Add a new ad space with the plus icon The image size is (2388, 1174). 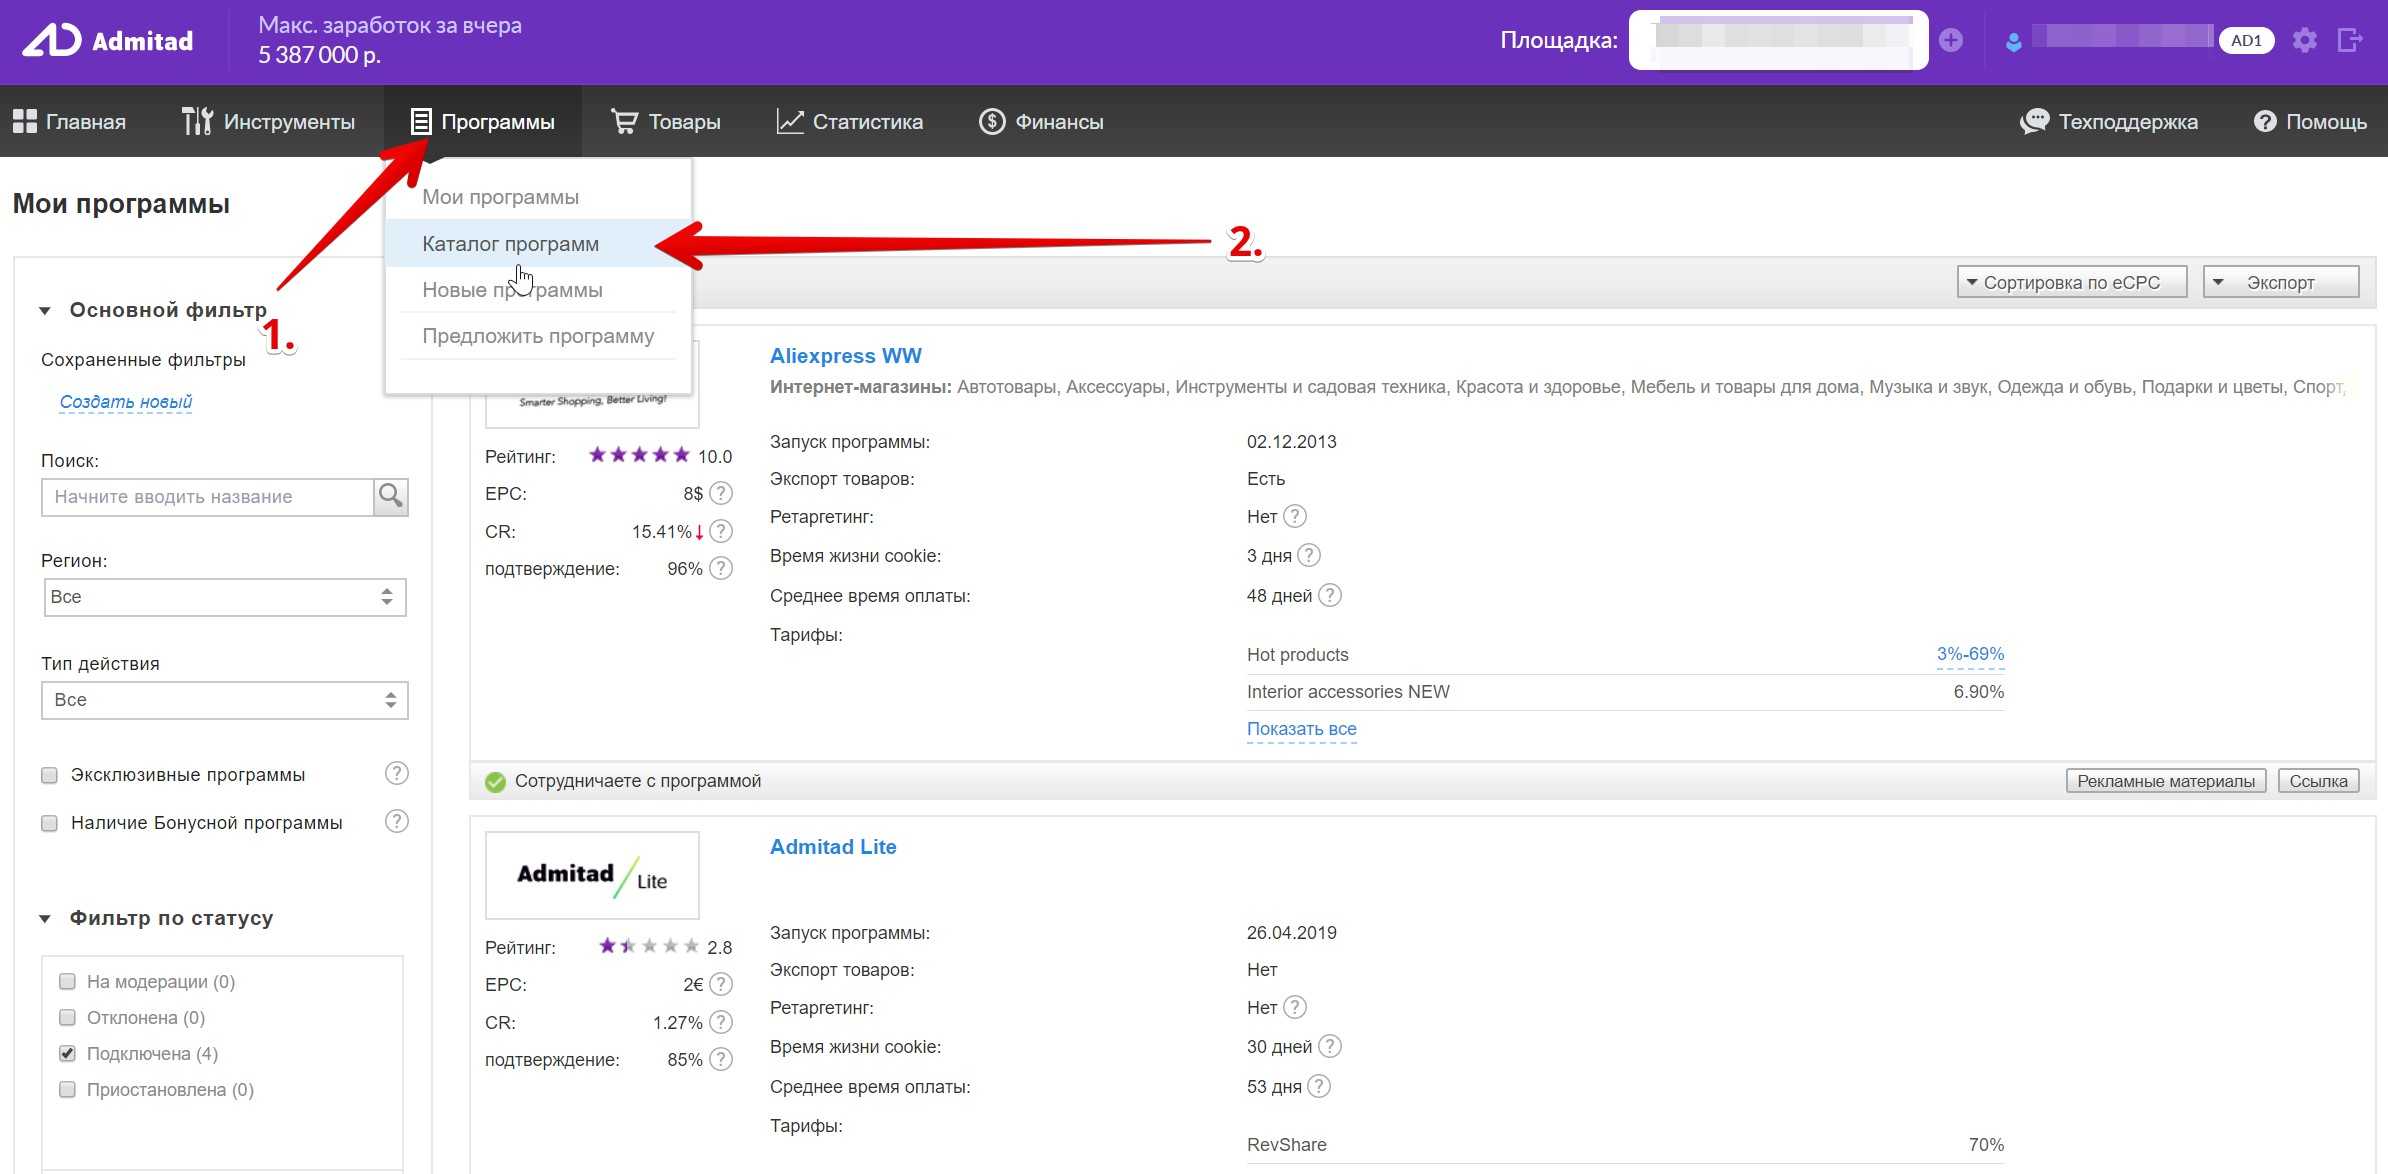[1950, 40]
